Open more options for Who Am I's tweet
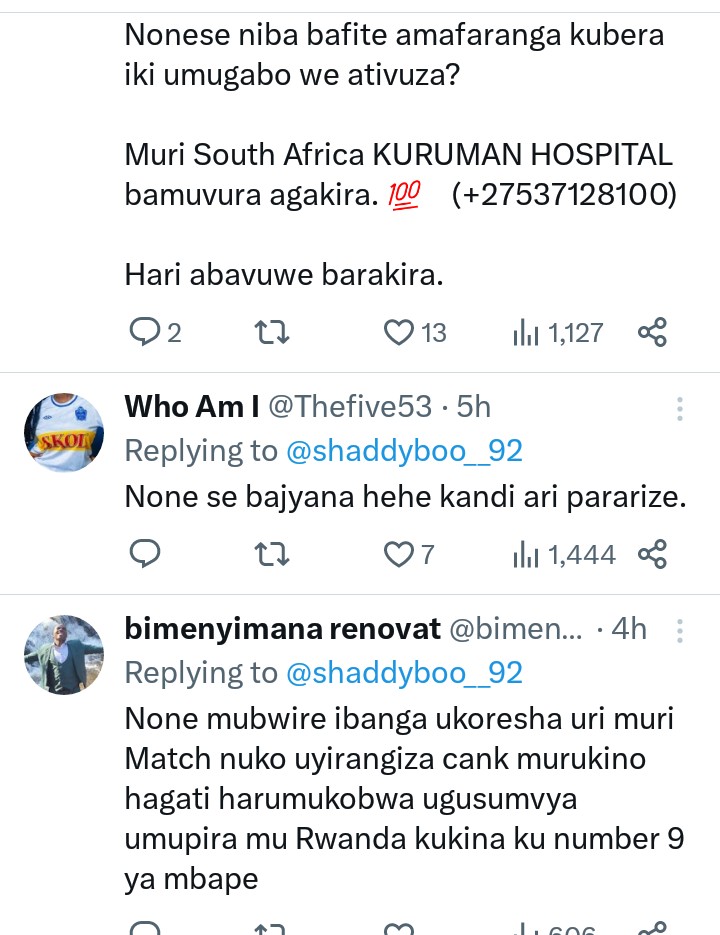Image resolution: width=720 pixels, height=935 pixels. [x=680, y=408]
